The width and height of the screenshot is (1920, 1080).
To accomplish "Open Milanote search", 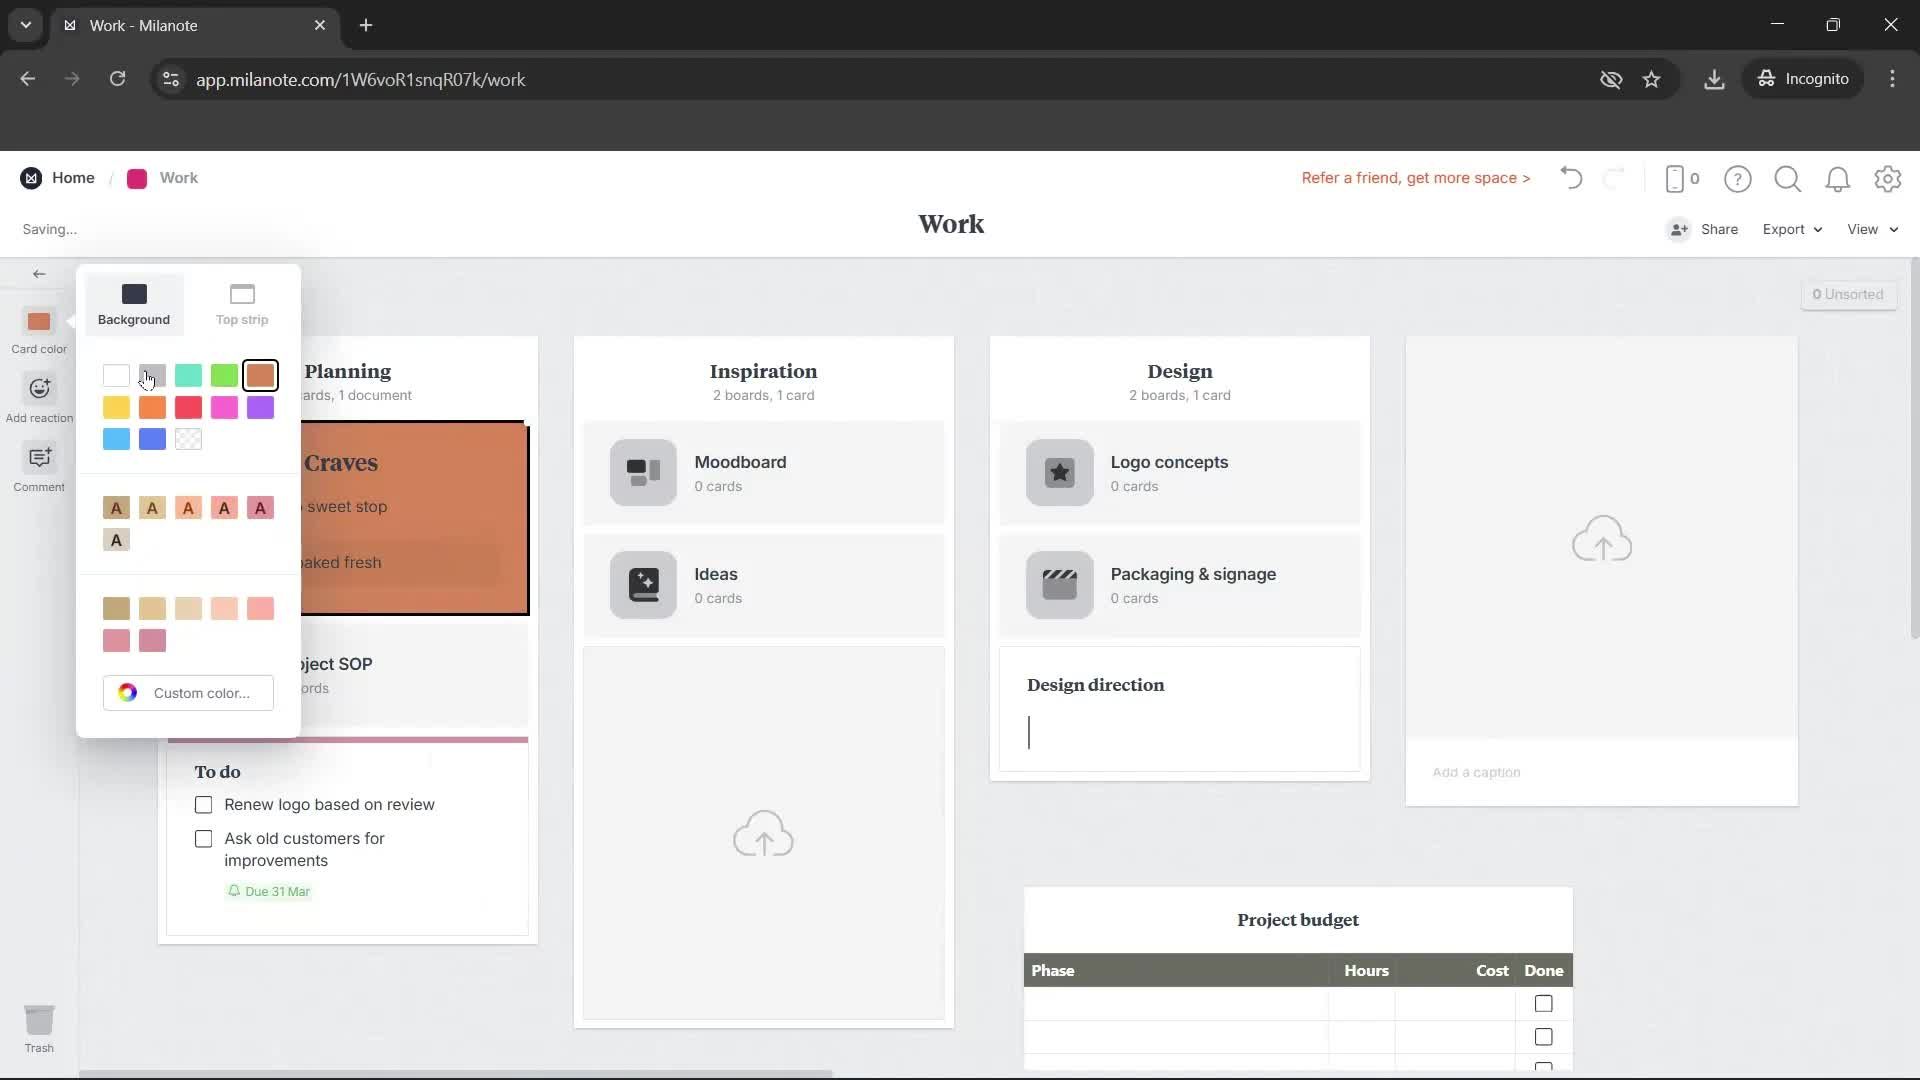I will (x=1788, y=179).
